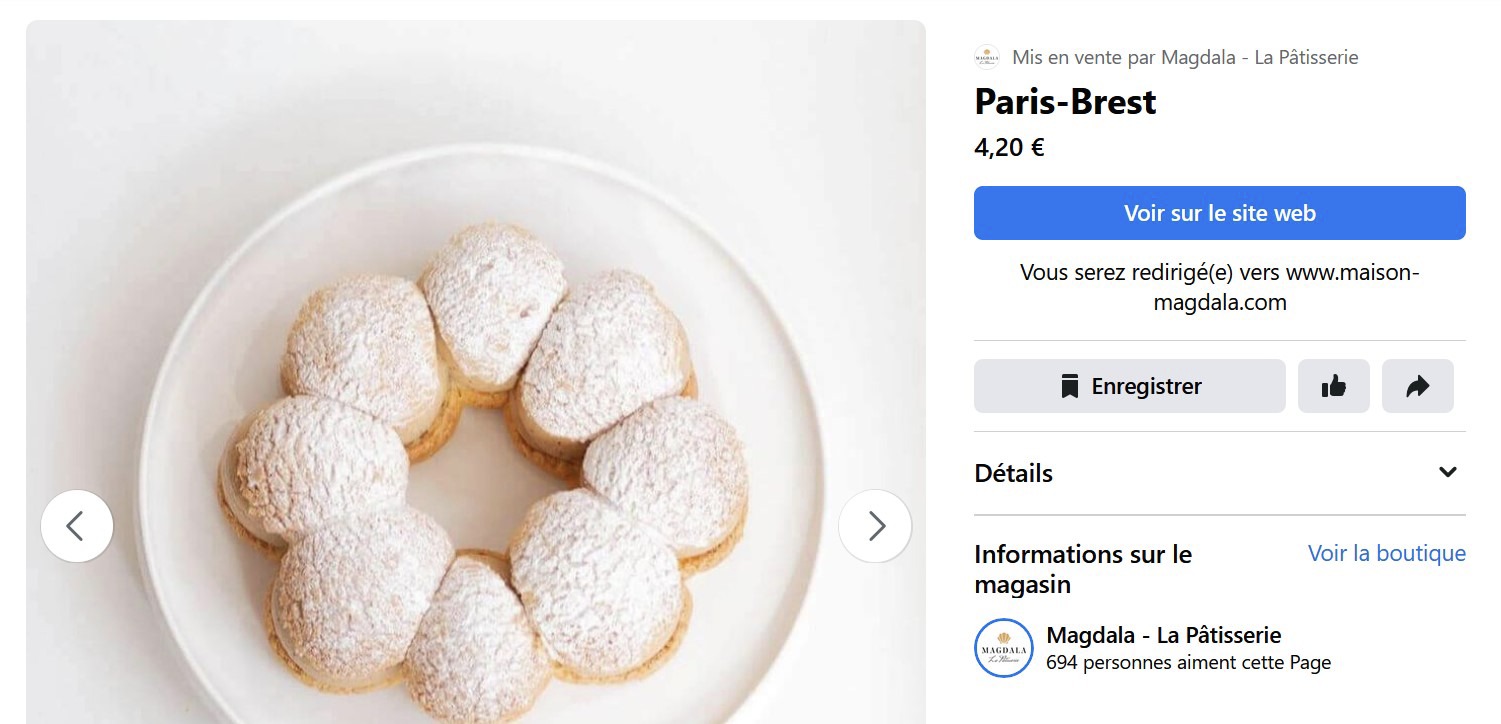Click the Informations sur le magasin heading

tap(1083, 569)
